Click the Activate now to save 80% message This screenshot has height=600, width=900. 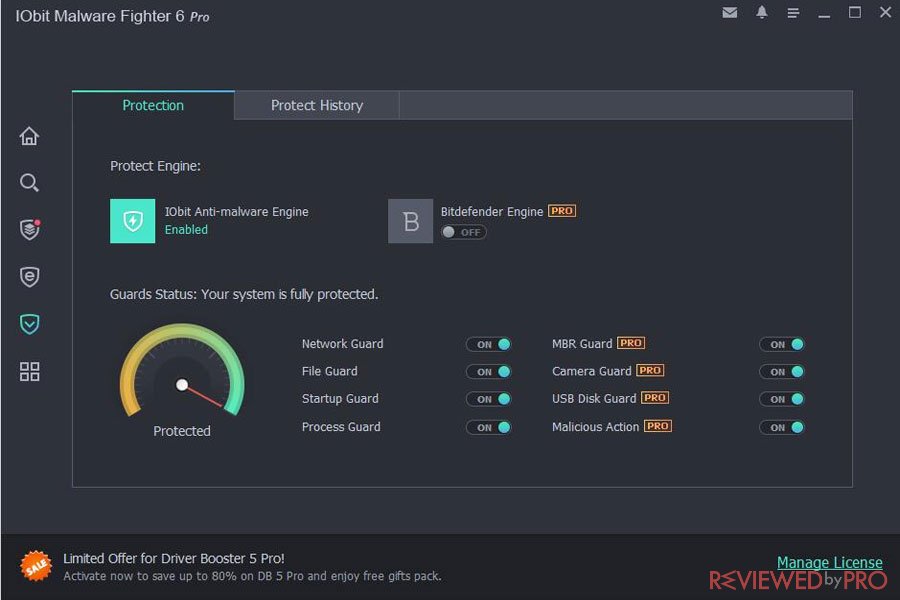point(252,576)
